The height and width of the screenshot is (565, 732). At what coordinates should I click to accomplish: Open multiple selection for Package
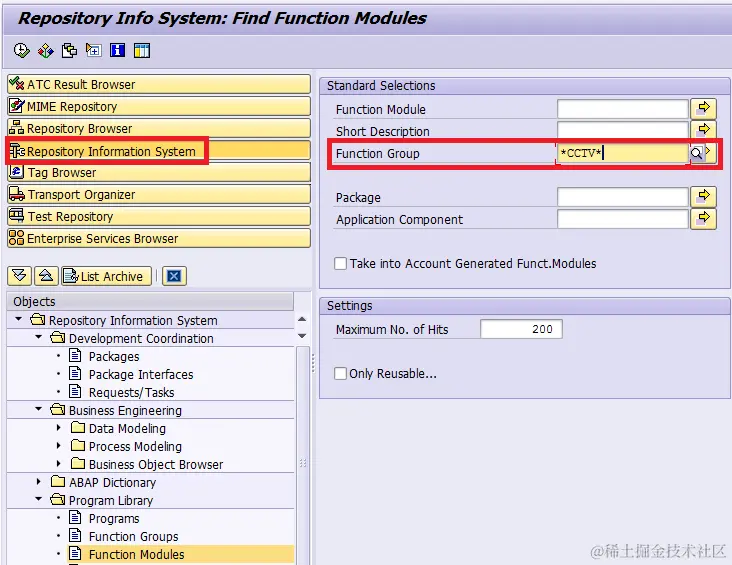(x=704, y=197)
